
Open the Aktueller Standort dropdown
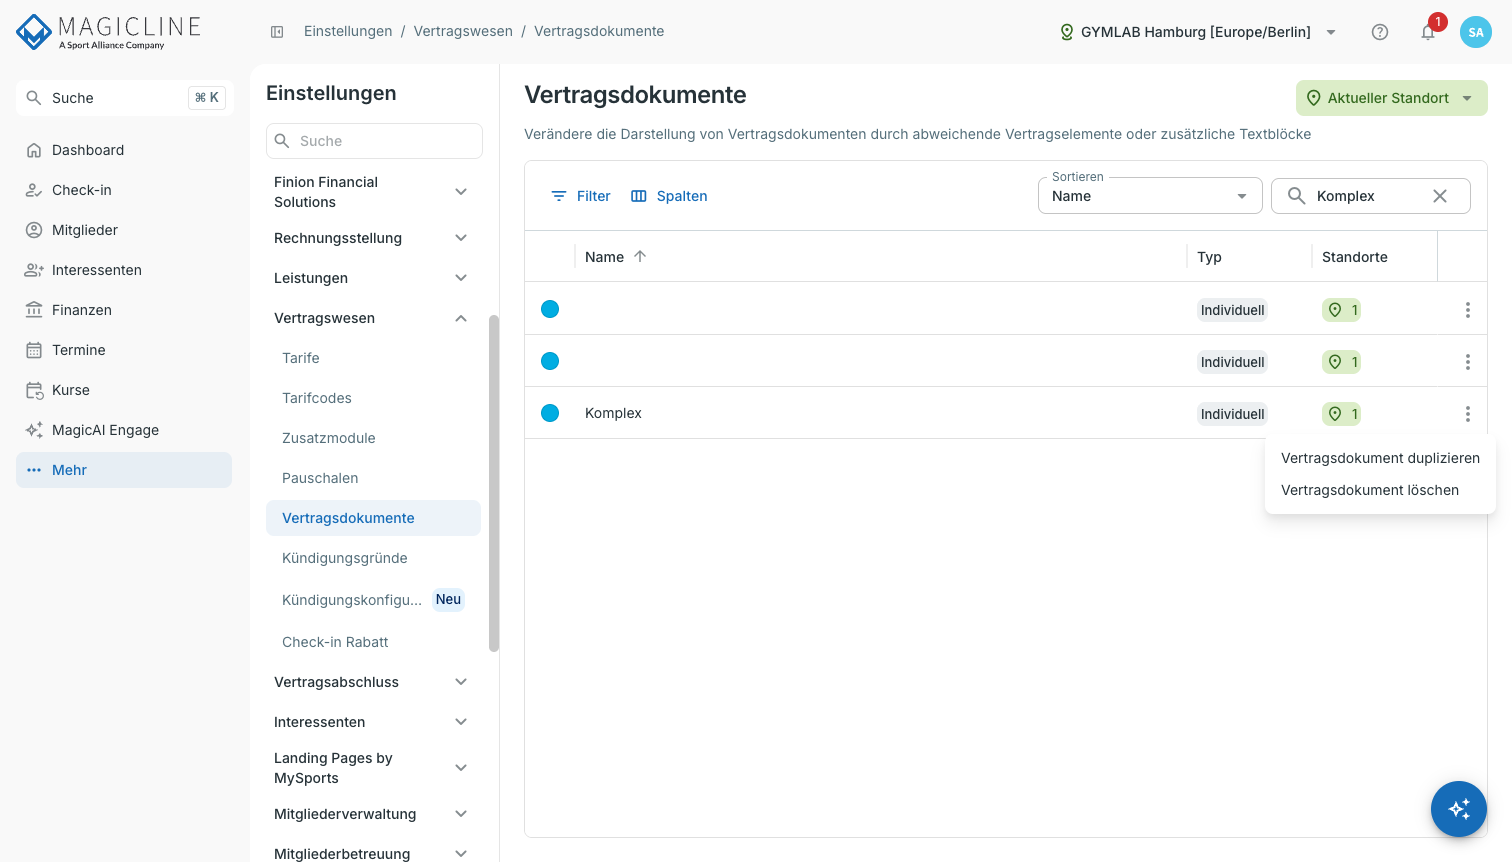pyautogui.click(x=1392, y=98)
